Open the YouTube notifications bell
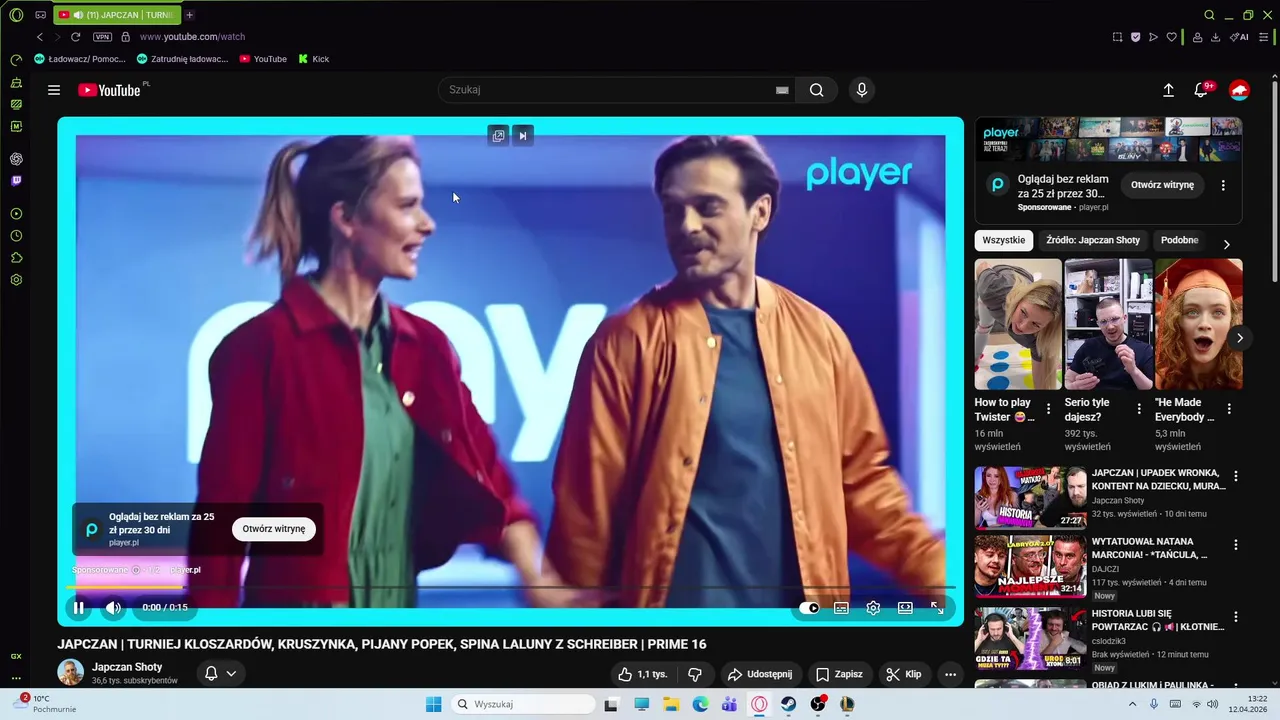 point(1202,90)
